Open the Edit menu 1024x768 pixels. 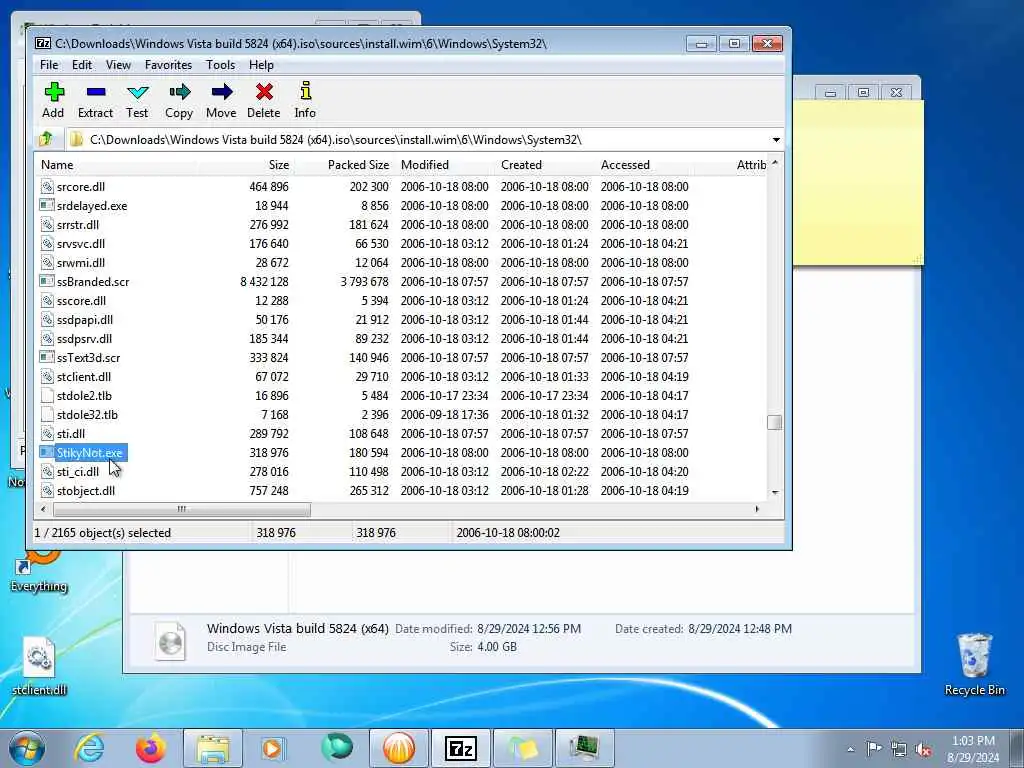[82, 65]
